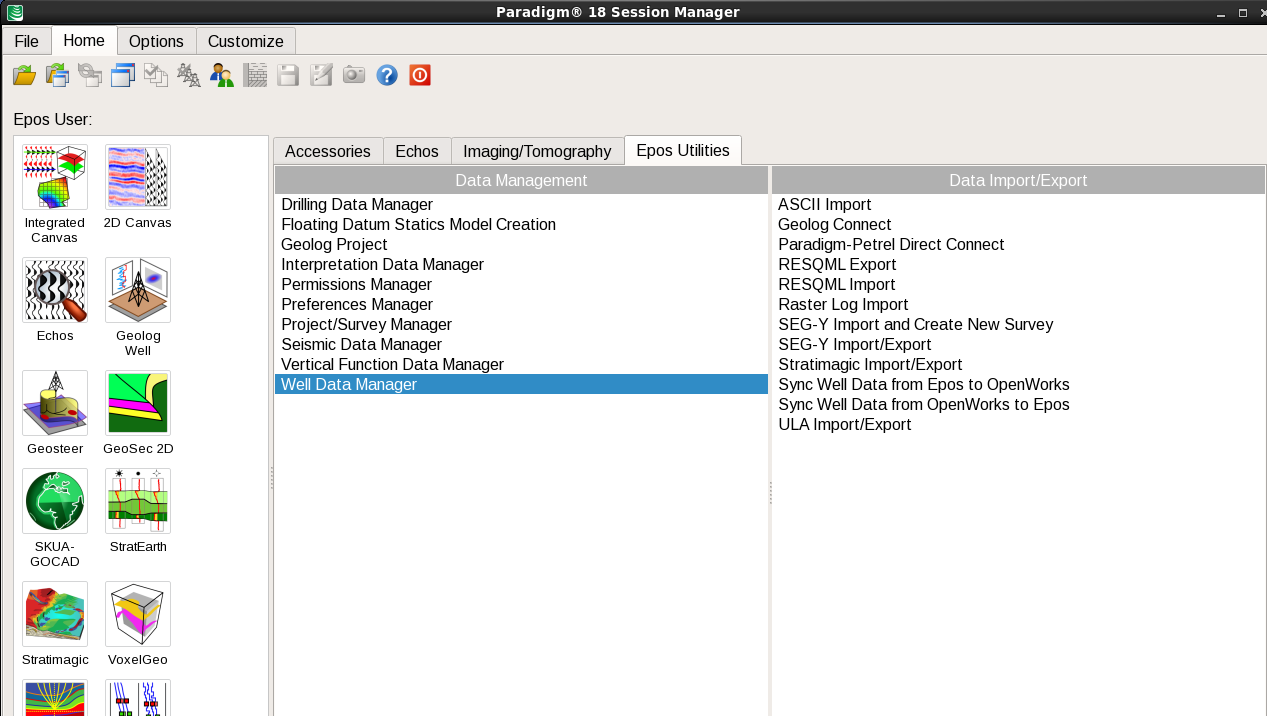The height and width of the screenshot is (716, 1267).
Task: Maximize the Session Manager window
Action: 1243,13
